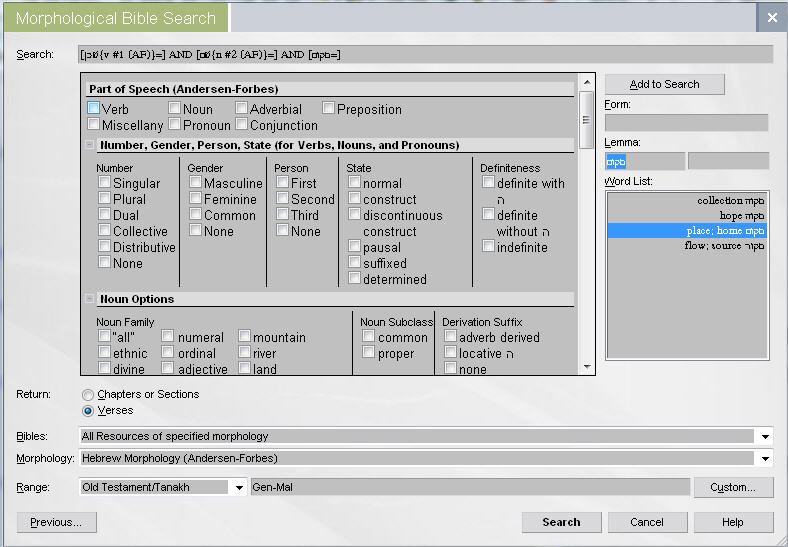Check the Miscellany checkbox

(93, 124)
